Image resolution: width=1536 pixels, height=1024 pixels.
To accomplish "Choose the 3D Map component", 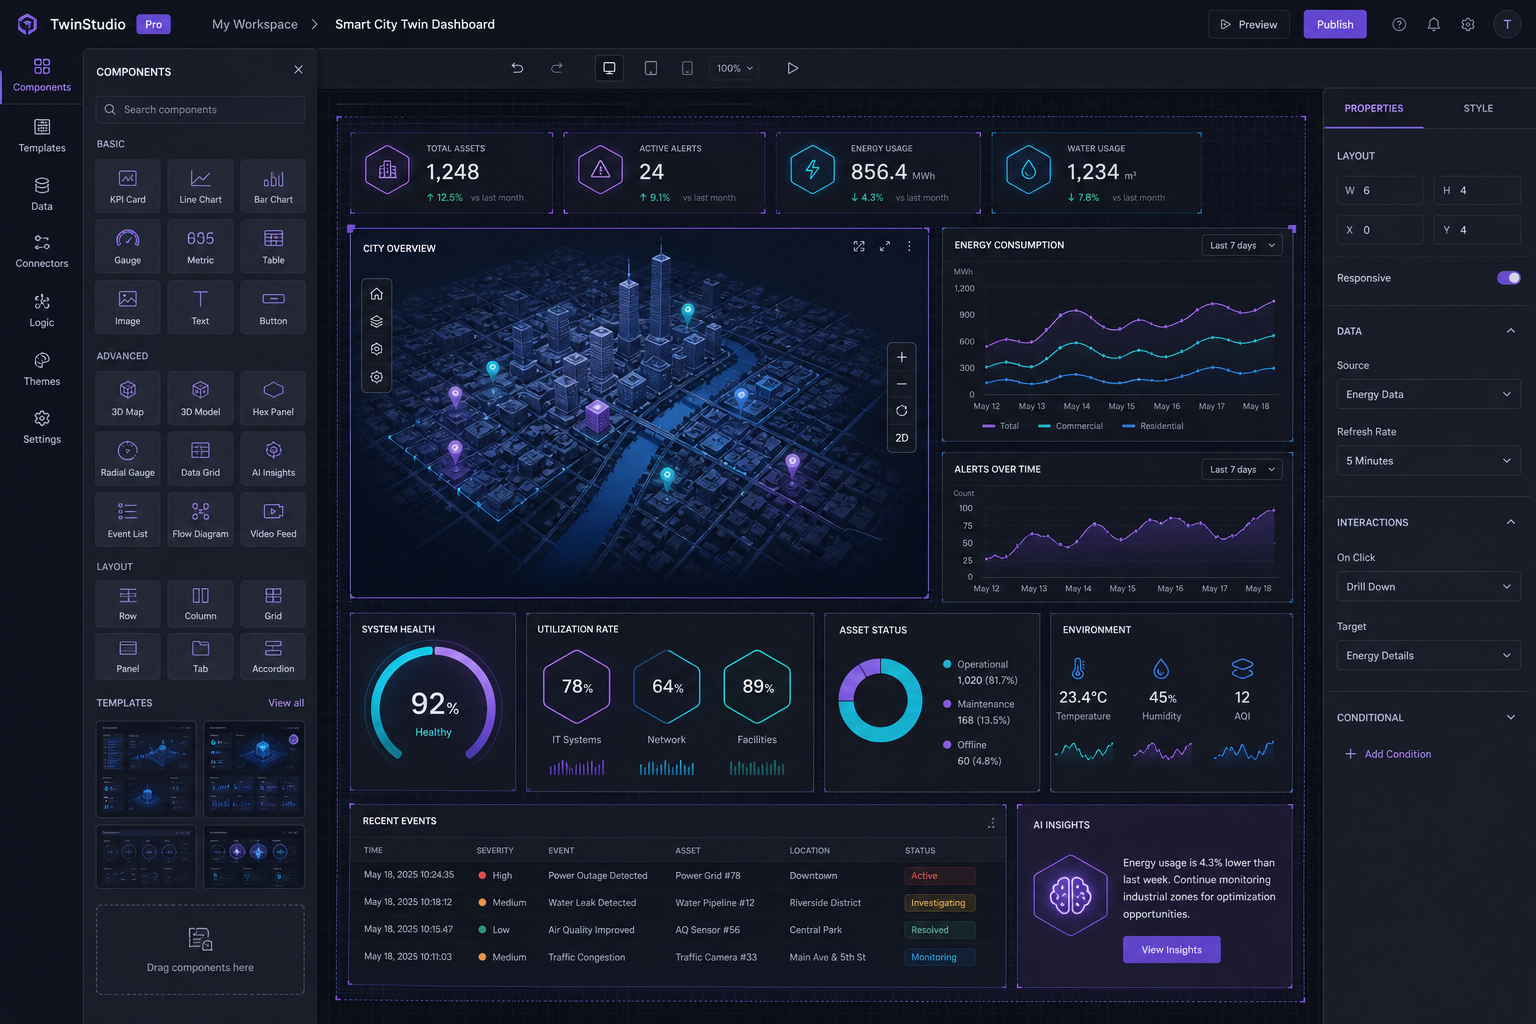I will coord(128,398).
